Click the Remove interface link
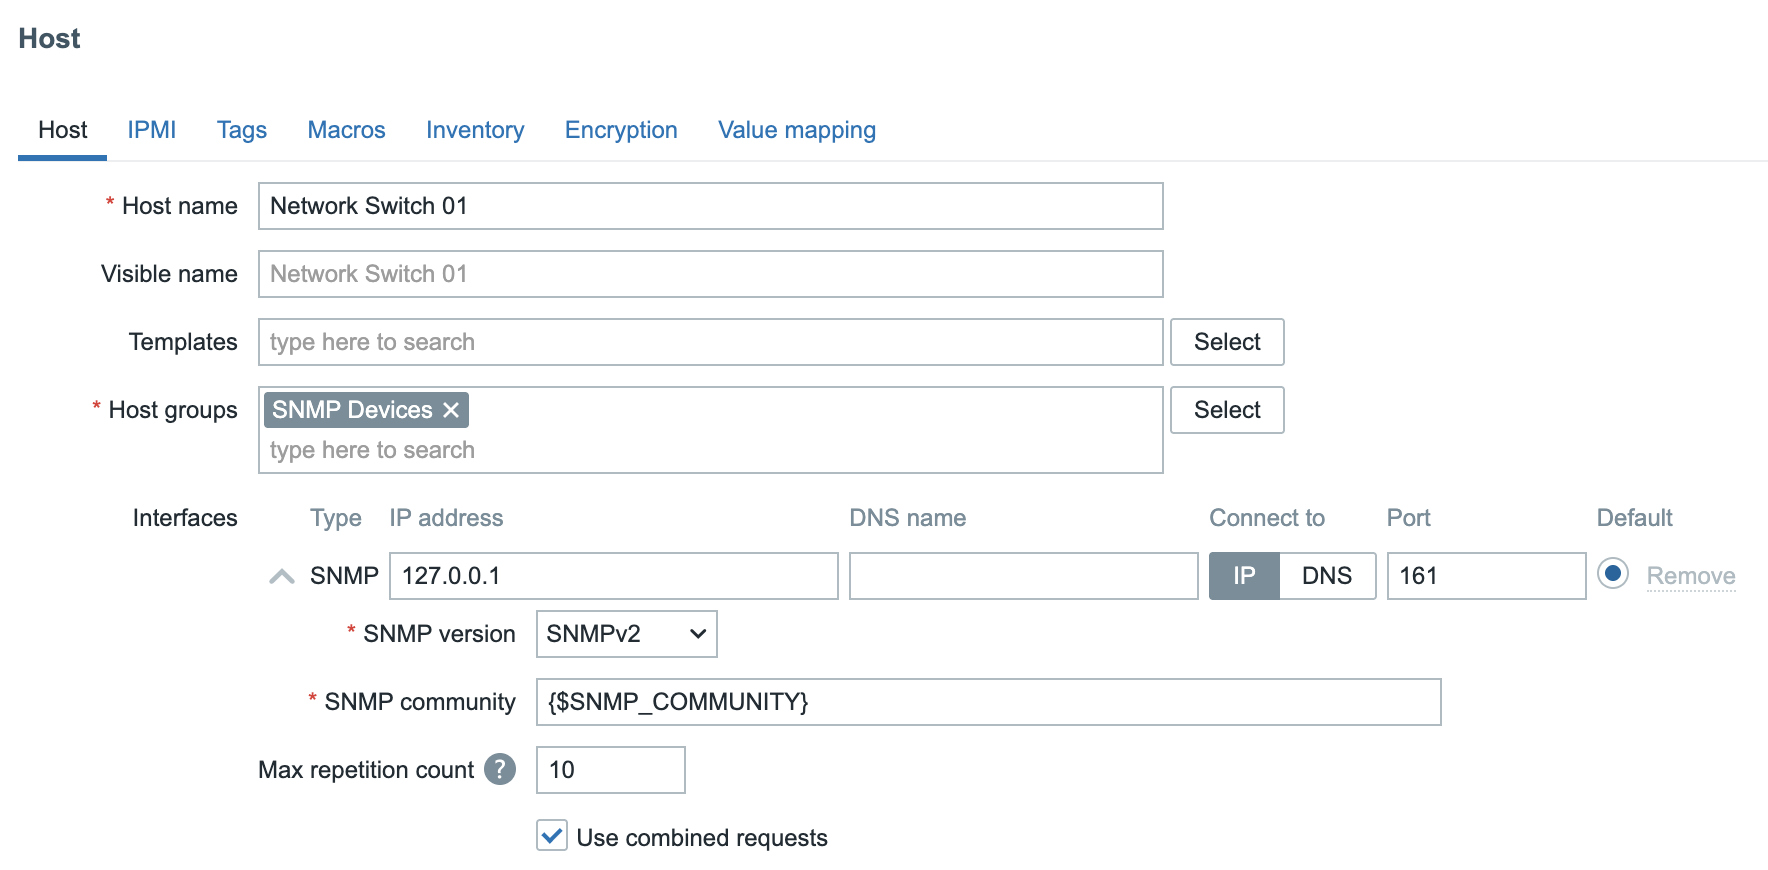1768x870 pixels. pos(1690,576)
